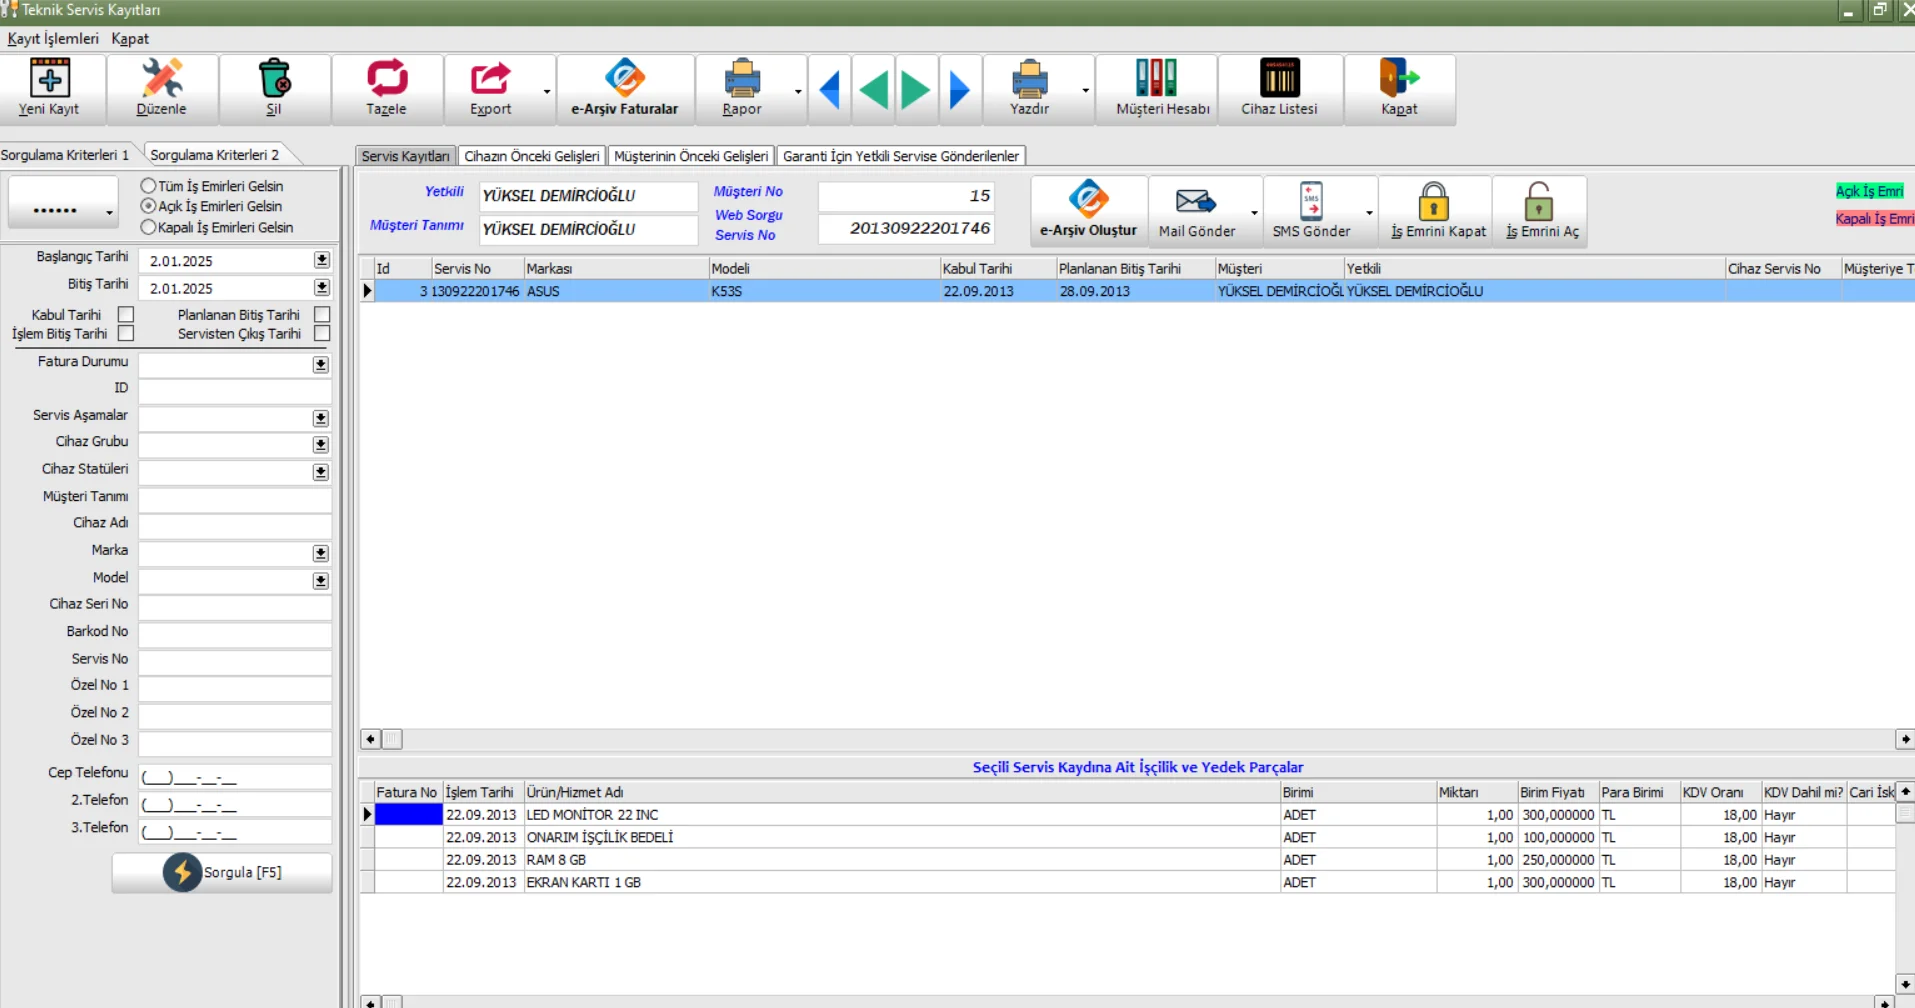
Task: Go to previous record green arrow
Action: [874, 90]
